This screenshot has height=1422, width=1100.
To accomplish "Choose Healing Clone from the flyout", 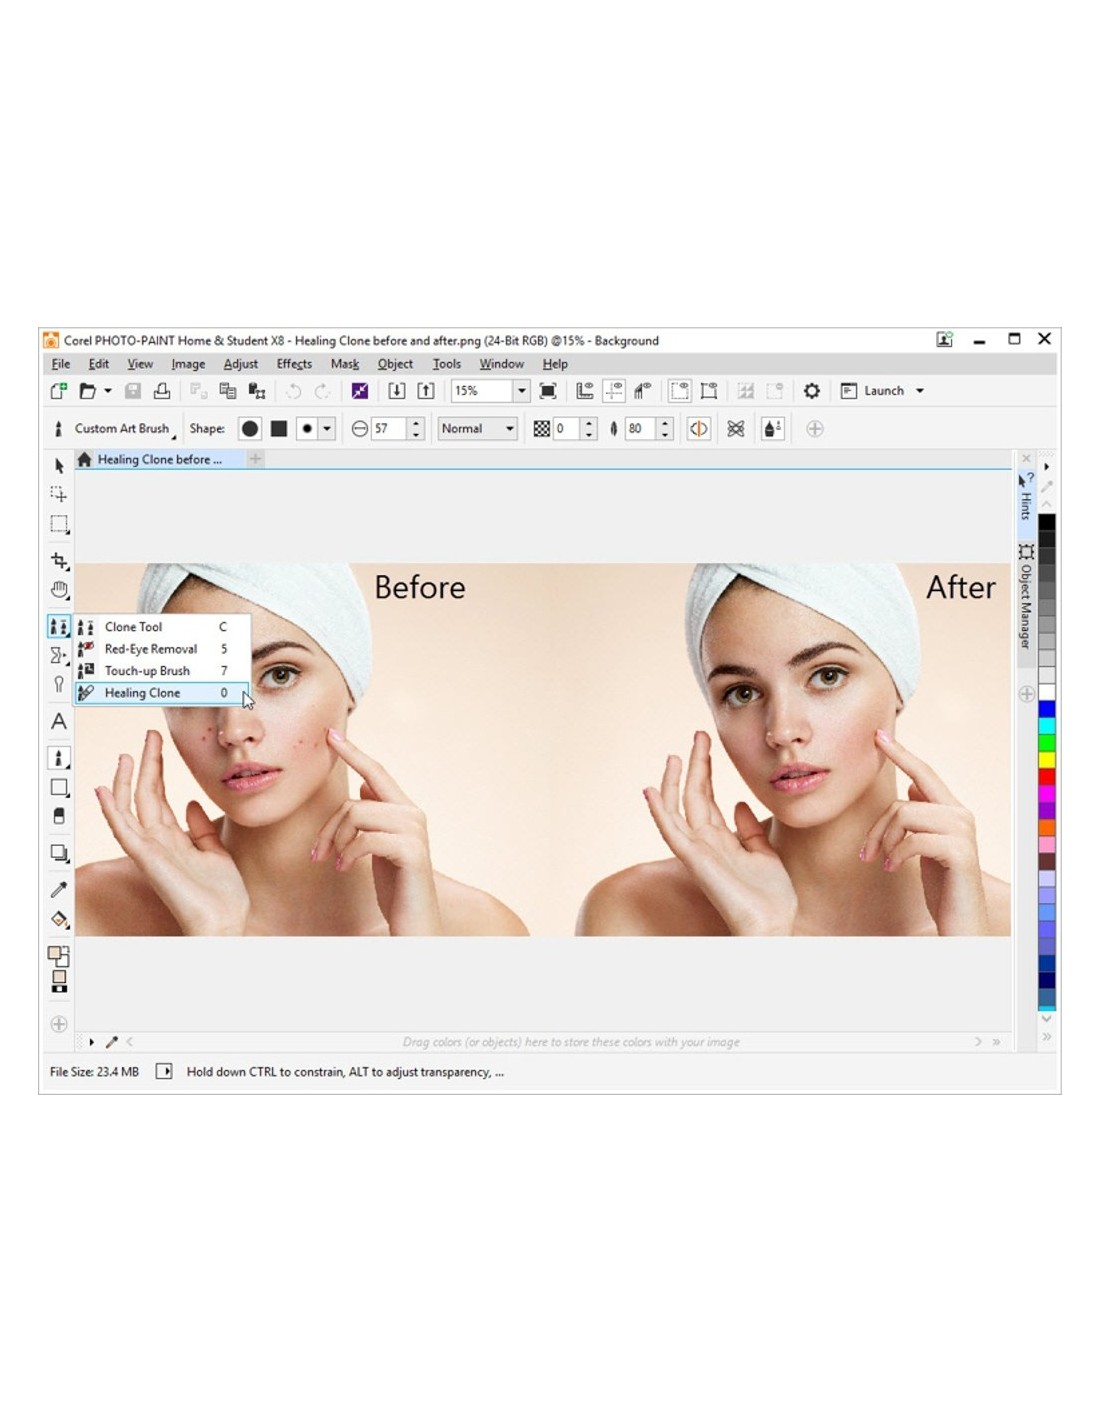I will [x=143, y=693].
